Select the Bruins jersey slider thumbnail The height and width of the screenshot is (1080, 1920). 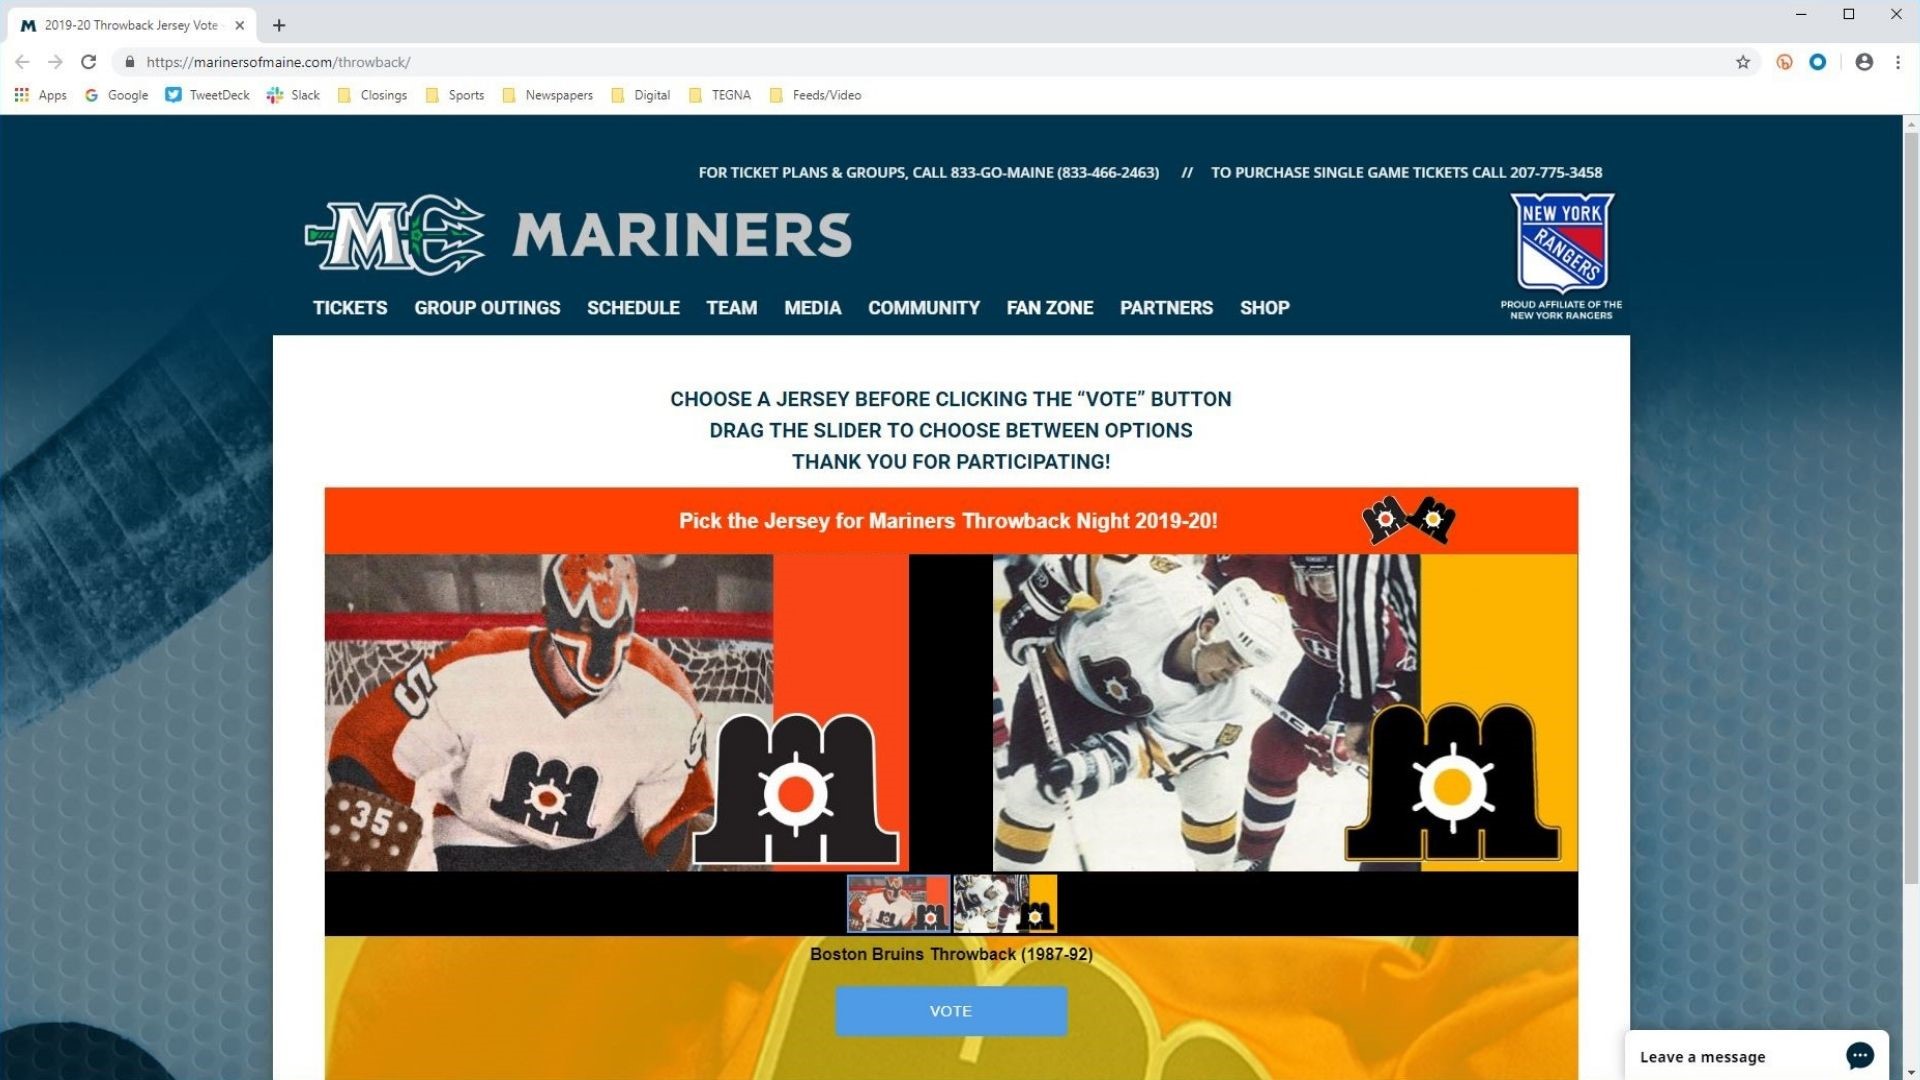1004,903
